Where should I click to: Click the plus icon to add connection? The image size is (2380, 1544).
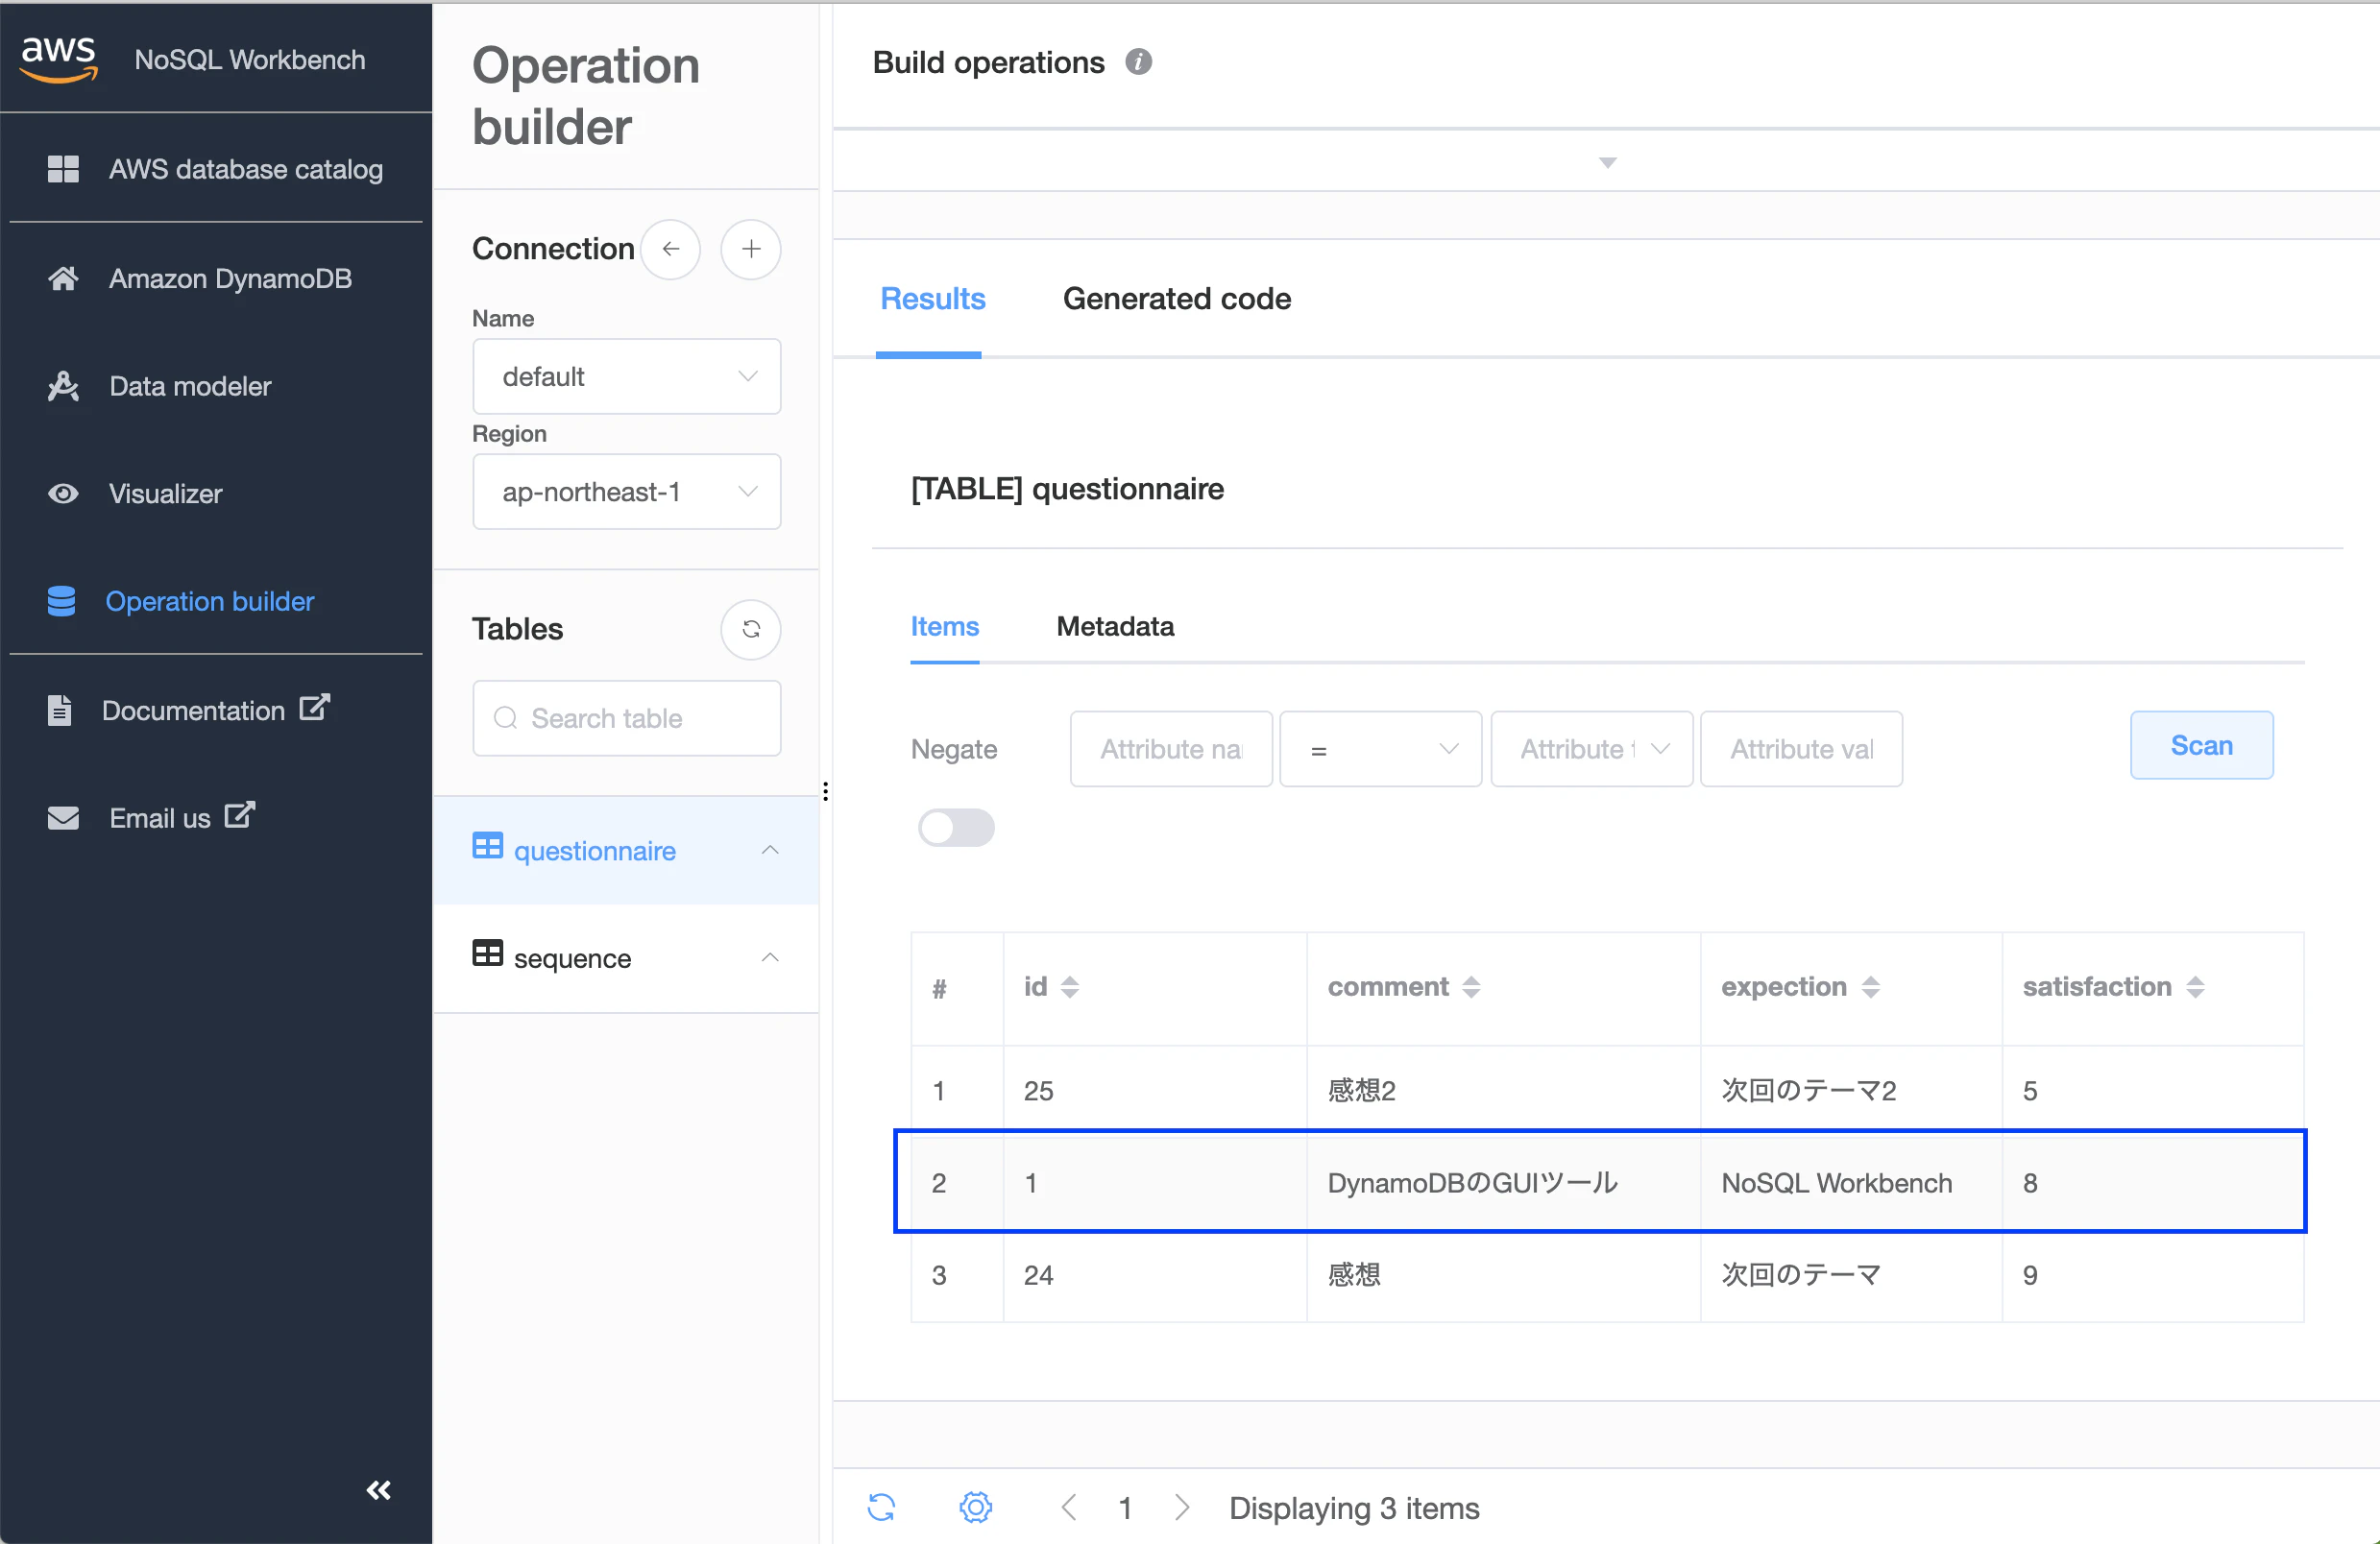pyautogui.click(x=750, y=249)
